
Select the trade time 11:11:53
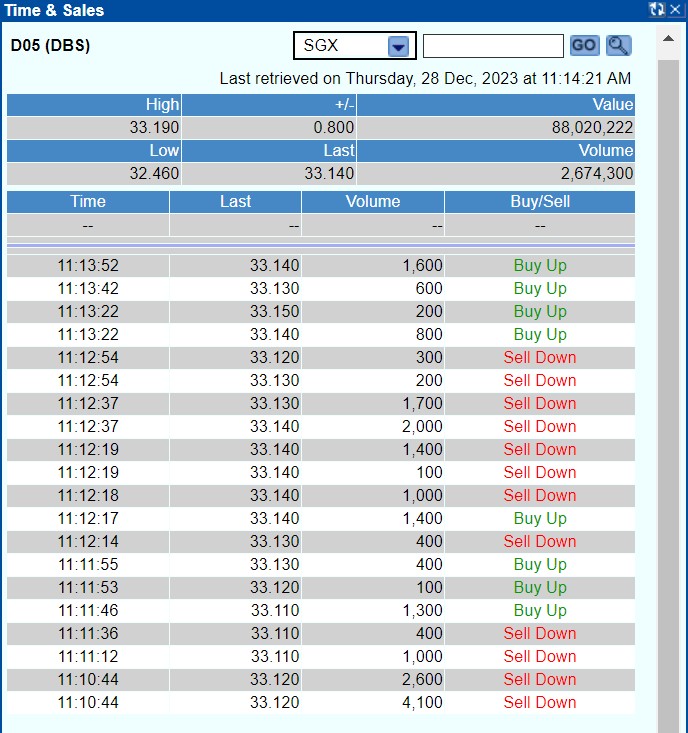(x=88, y=587)
